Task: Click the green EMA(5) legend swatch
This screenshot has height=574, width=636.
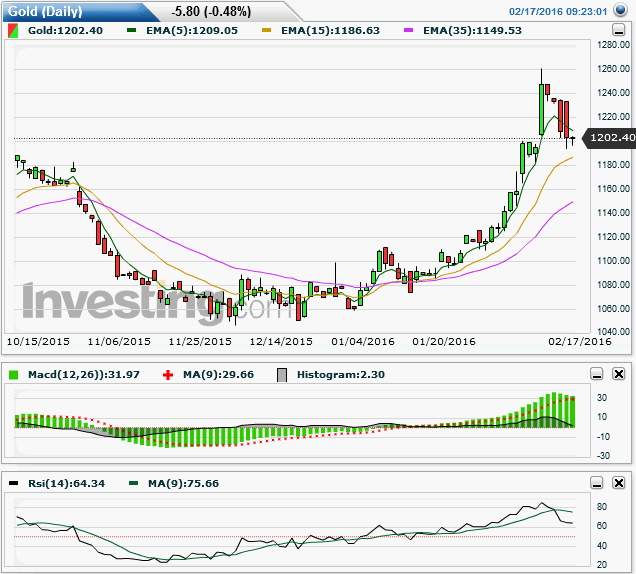Action: [x=131, y=30]
